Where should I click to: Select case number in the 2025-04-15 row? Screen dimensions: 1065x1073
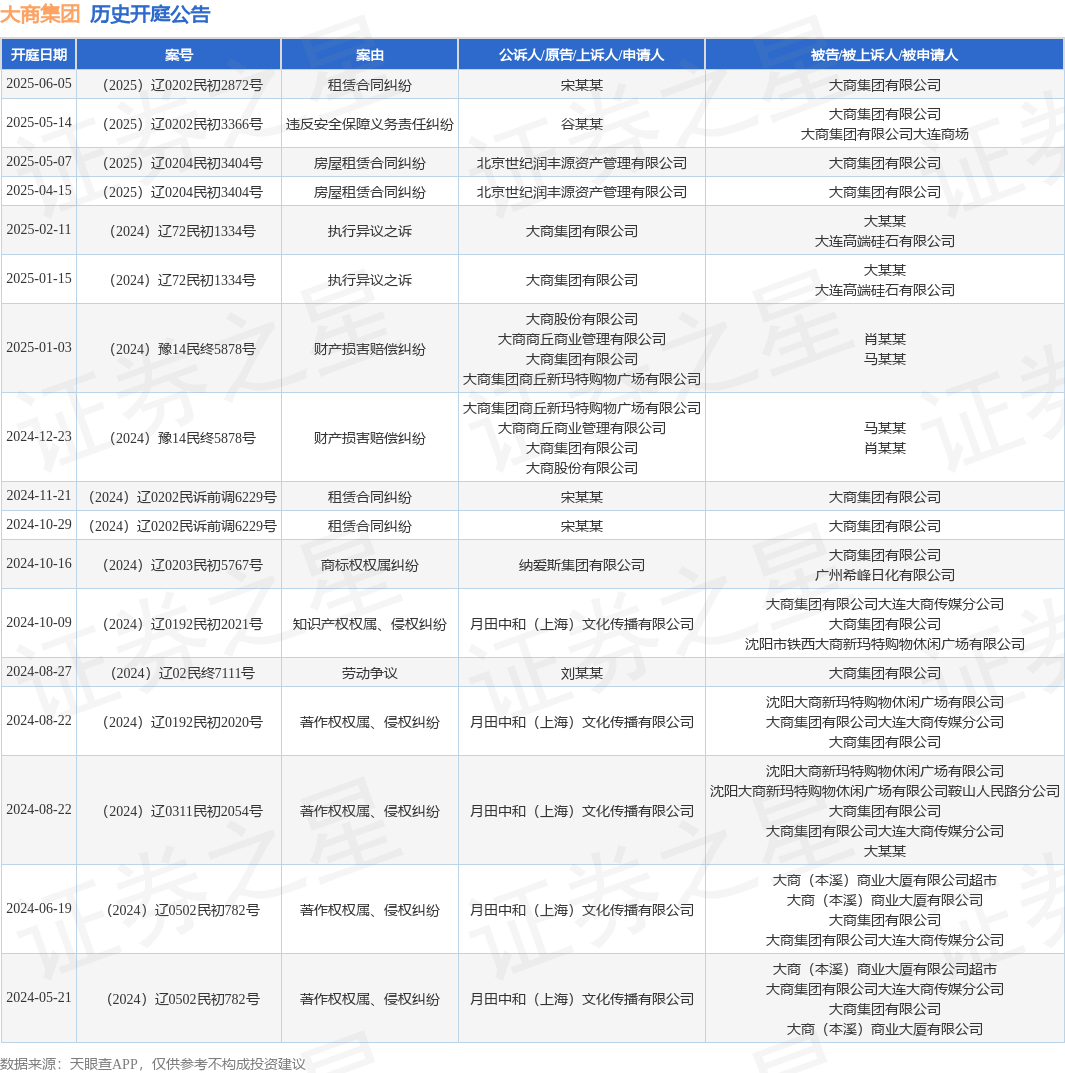(x=179, y=192)
